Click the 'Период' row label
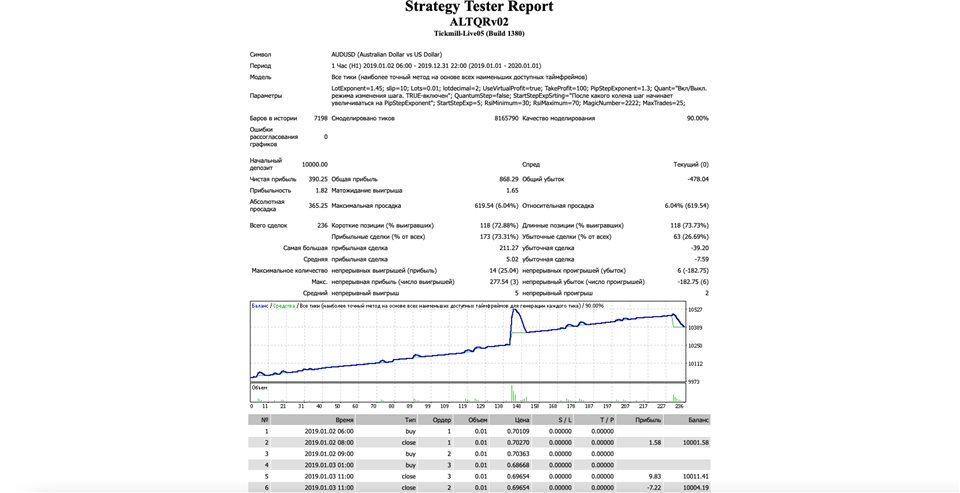960x493 pixels. point(260,66)
